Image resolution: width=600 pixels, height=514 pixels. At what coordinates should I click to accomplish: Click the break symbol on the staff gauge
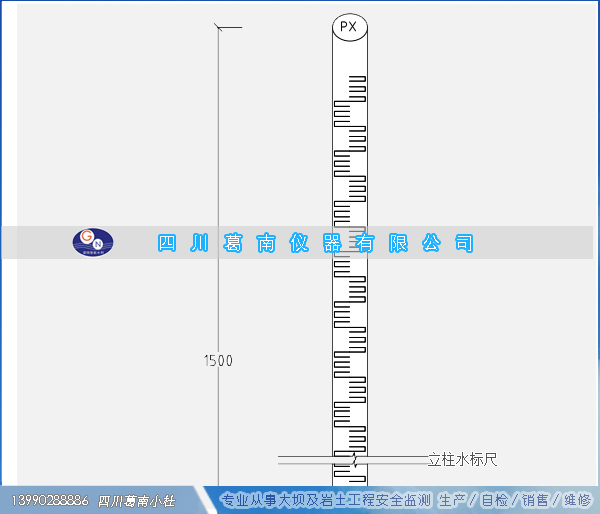(x=353, y=461)
